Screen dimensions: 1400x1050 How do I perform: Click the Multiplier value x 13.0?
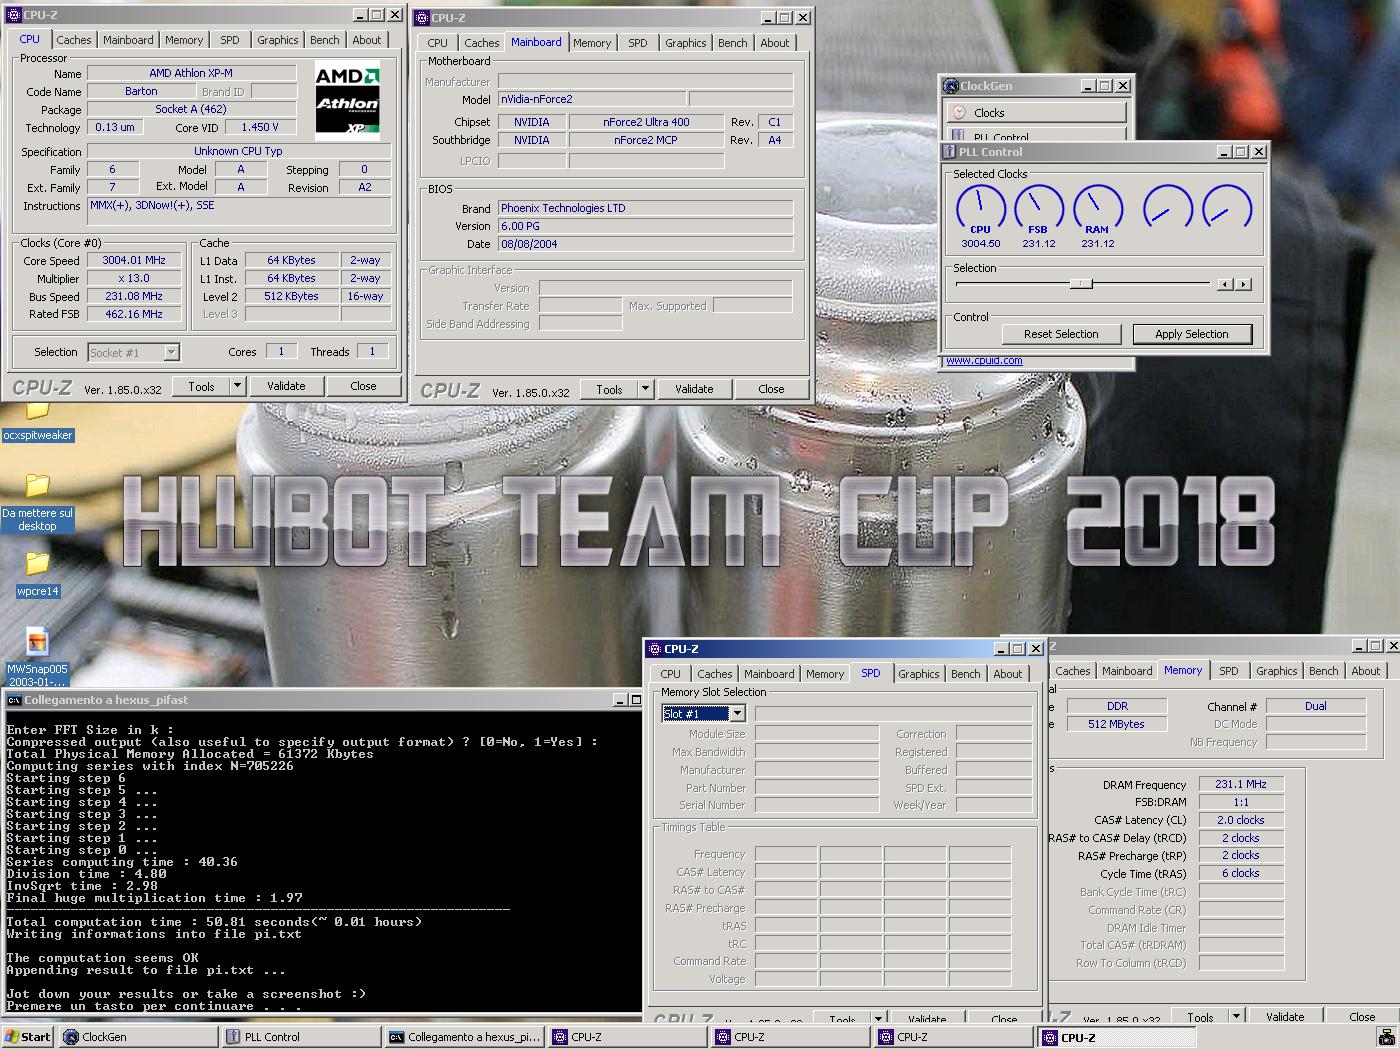(x=134, y=278)
